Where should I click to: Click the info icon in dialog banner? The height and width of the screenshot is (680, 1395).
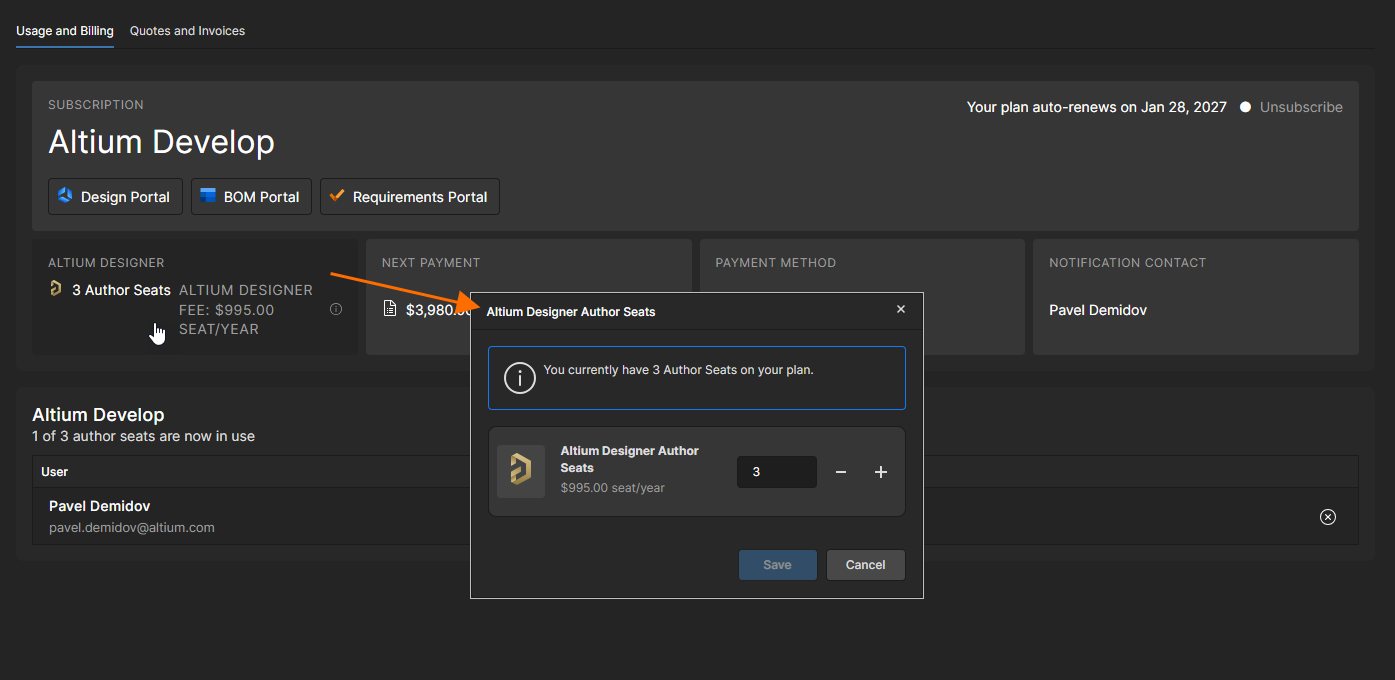[520, 378]
